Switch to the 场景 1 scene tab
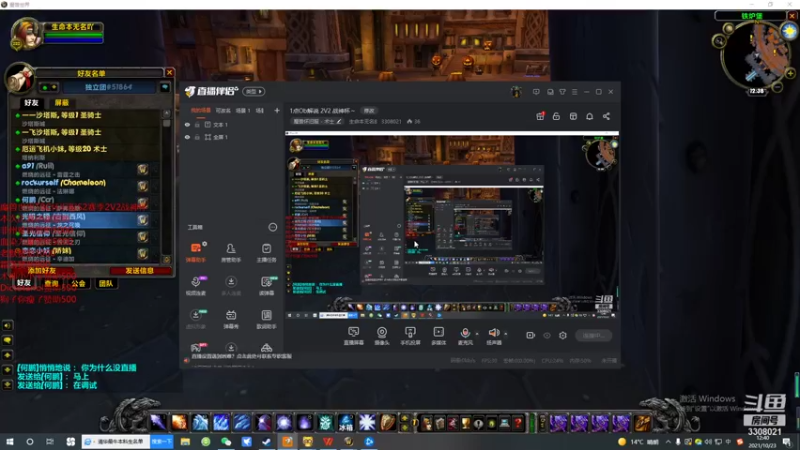The height and width of the screenshot is (450, 800). tap(243, 110)
